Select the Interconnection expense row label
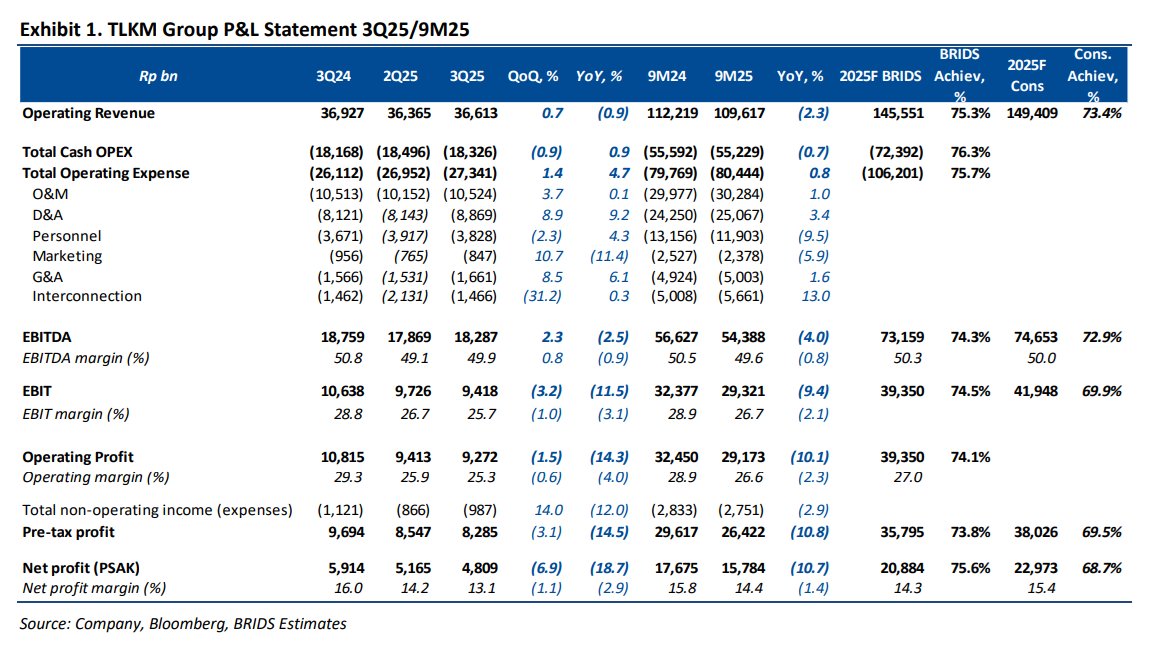This screenshot has width=1160, height=652. click(x=87, y=296)
